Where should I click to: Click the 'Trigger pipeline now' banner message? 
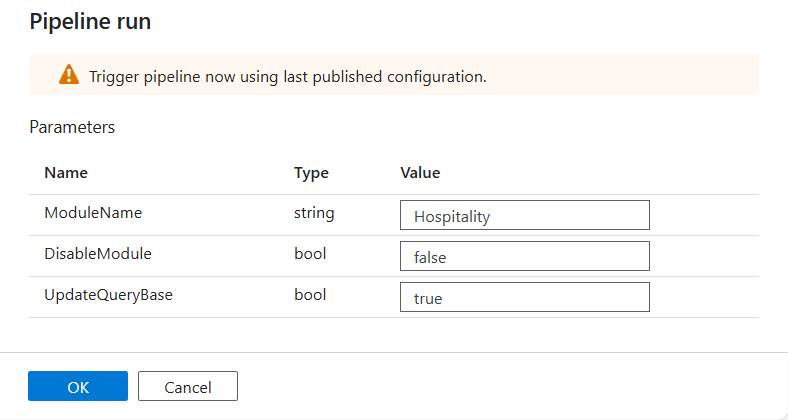tap(287, 76)
